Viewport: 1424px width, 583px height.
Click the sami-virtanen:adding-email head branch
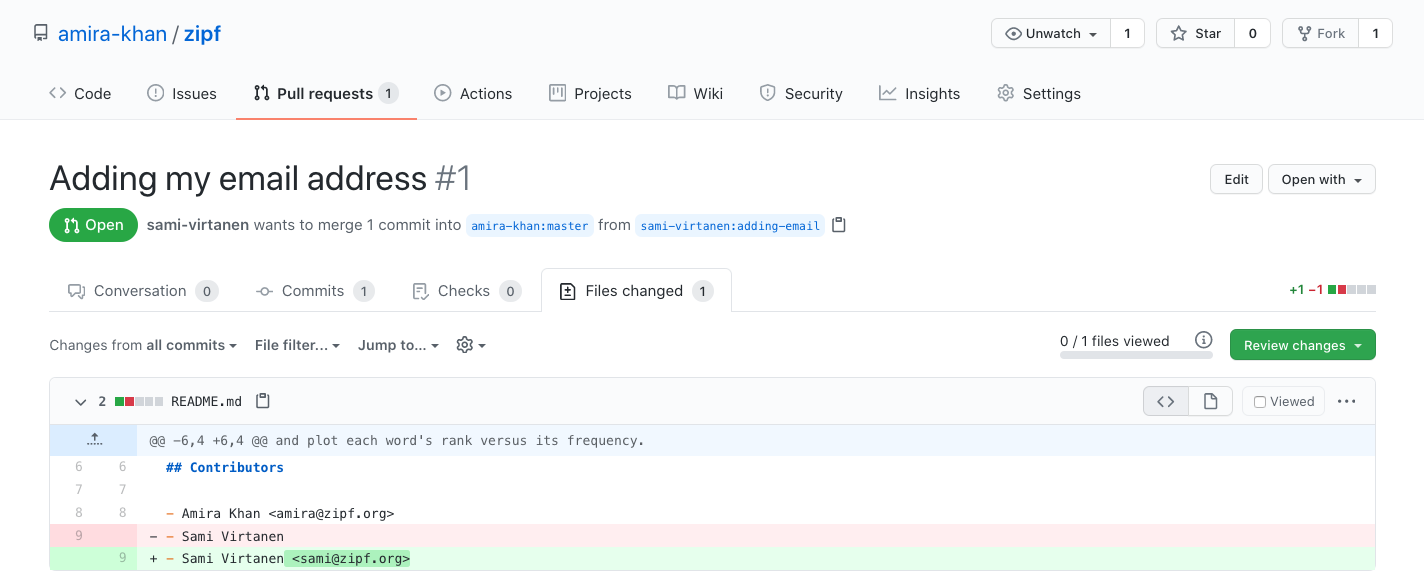click(730, 225)
